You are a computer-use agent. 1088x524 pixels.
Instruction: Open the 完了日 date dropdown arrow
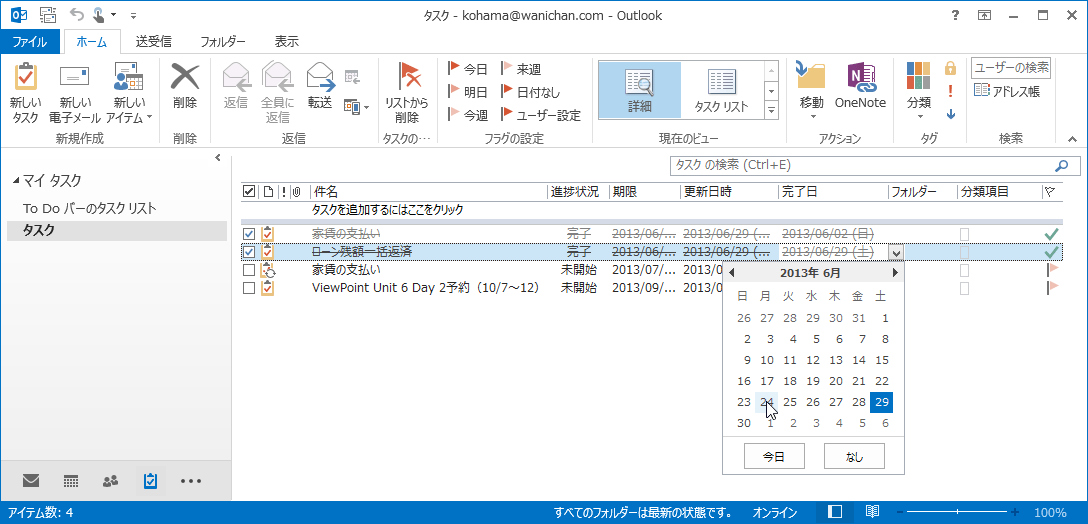896,253
